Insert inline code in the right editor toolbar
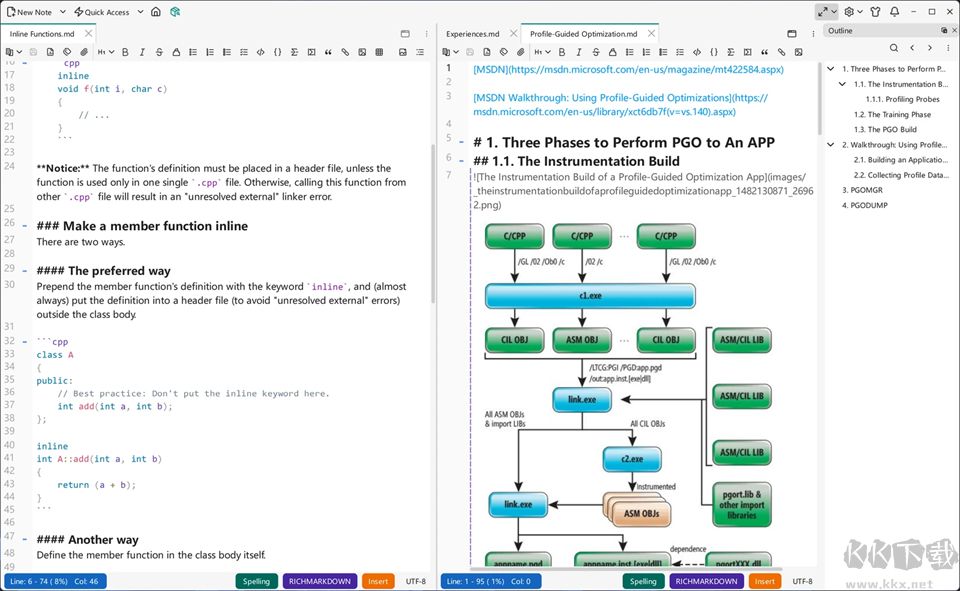 tap(697, 52)
